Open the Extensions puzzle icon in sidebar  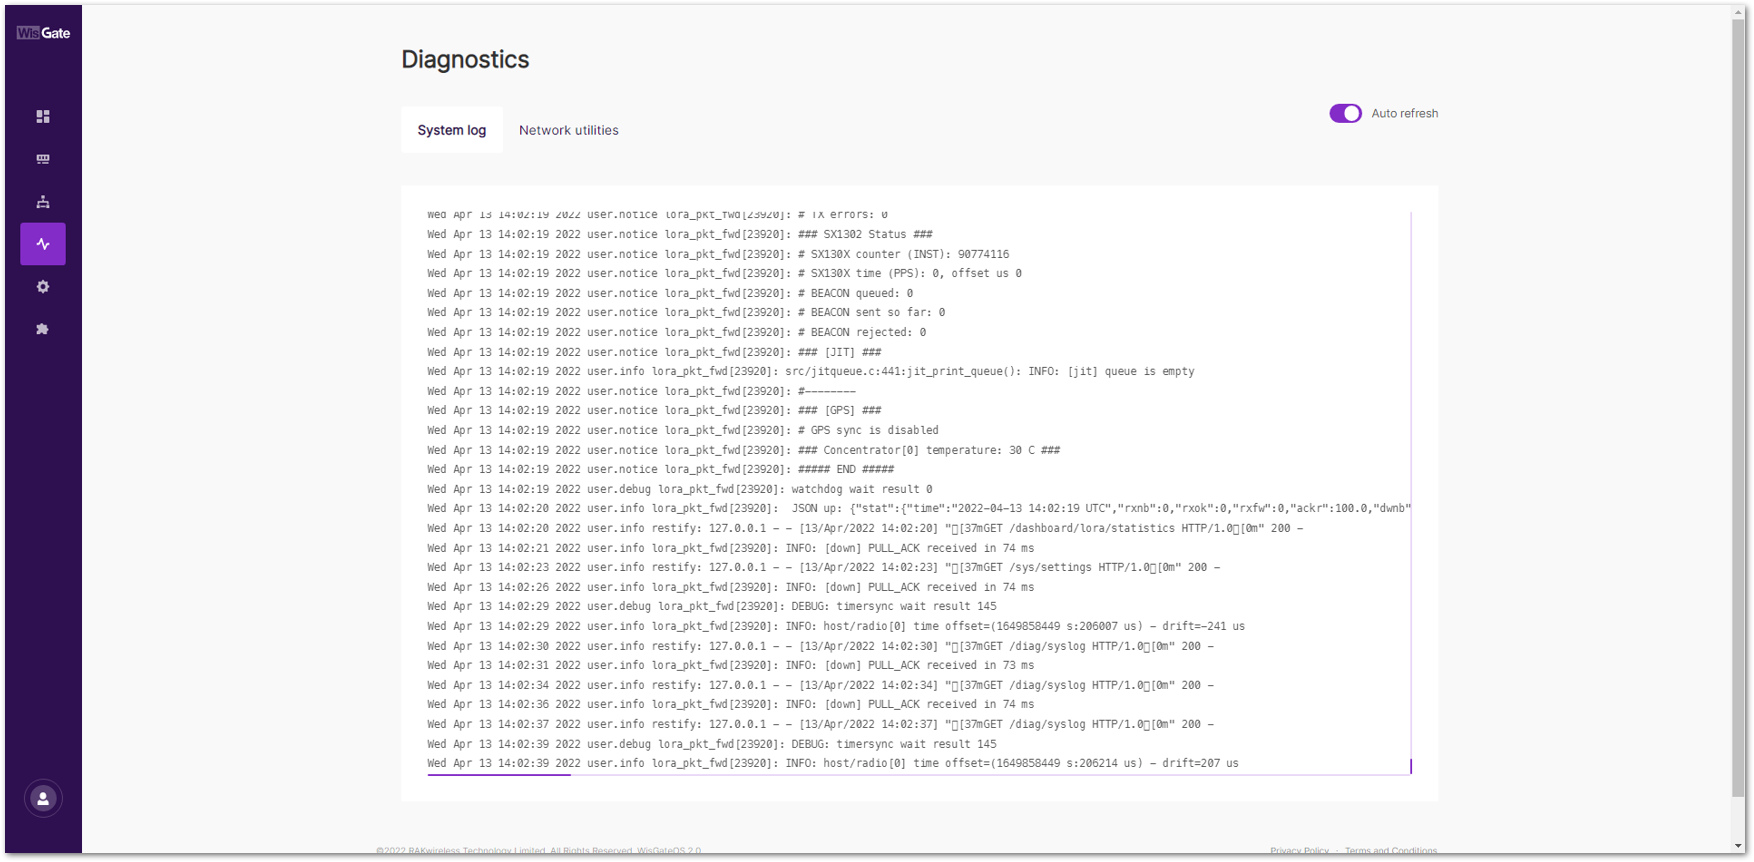pos(43,329)
